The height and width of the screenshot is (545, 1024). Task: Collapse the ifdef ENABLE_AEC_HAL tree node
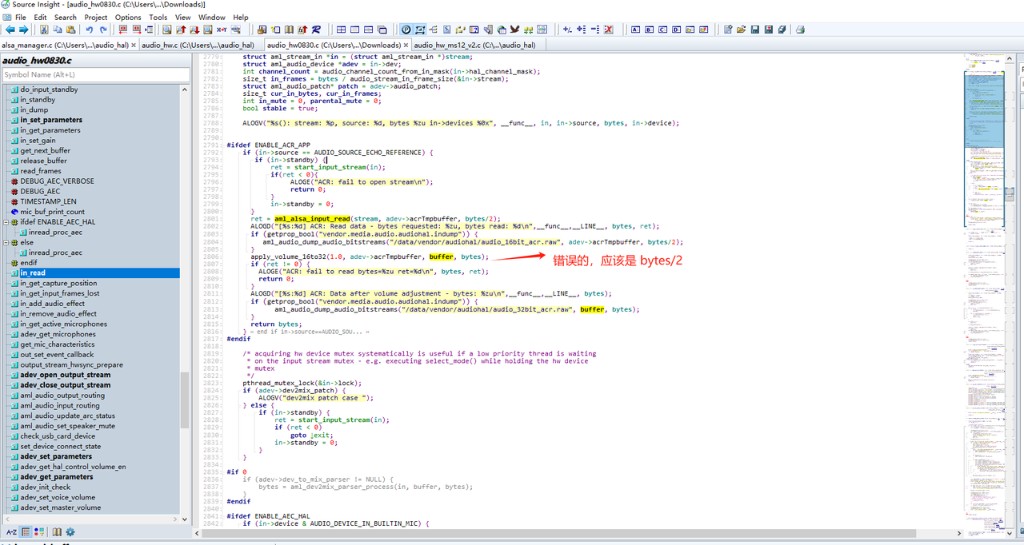coord(6,222)
